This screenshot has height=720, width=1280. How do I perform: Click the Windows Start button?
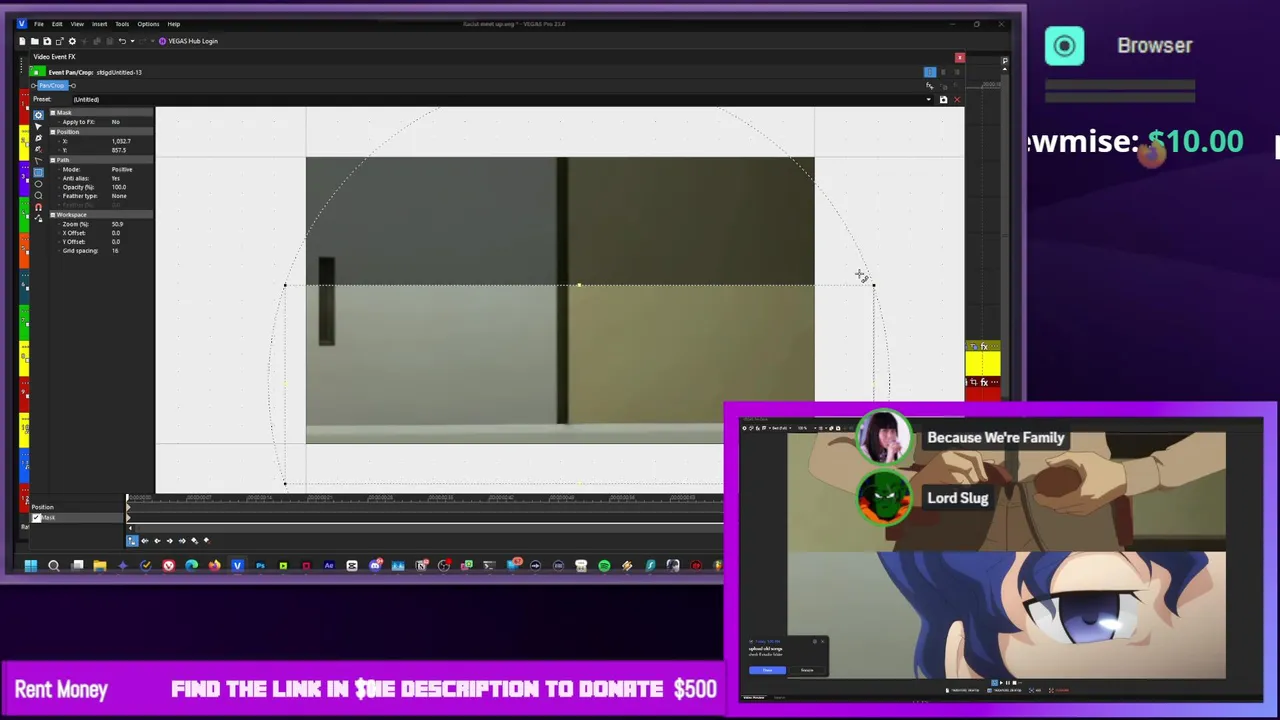31,566
